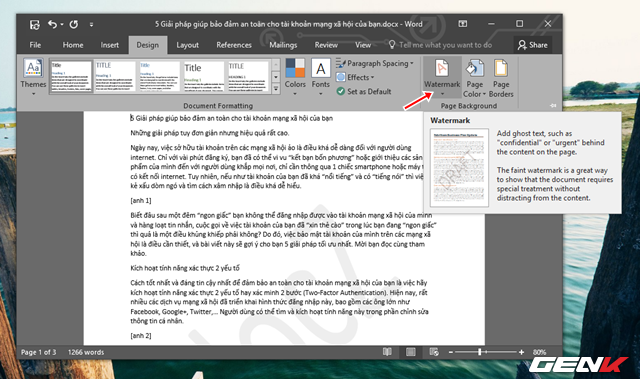
Task: Open the File tab
Action: [35, 45]
